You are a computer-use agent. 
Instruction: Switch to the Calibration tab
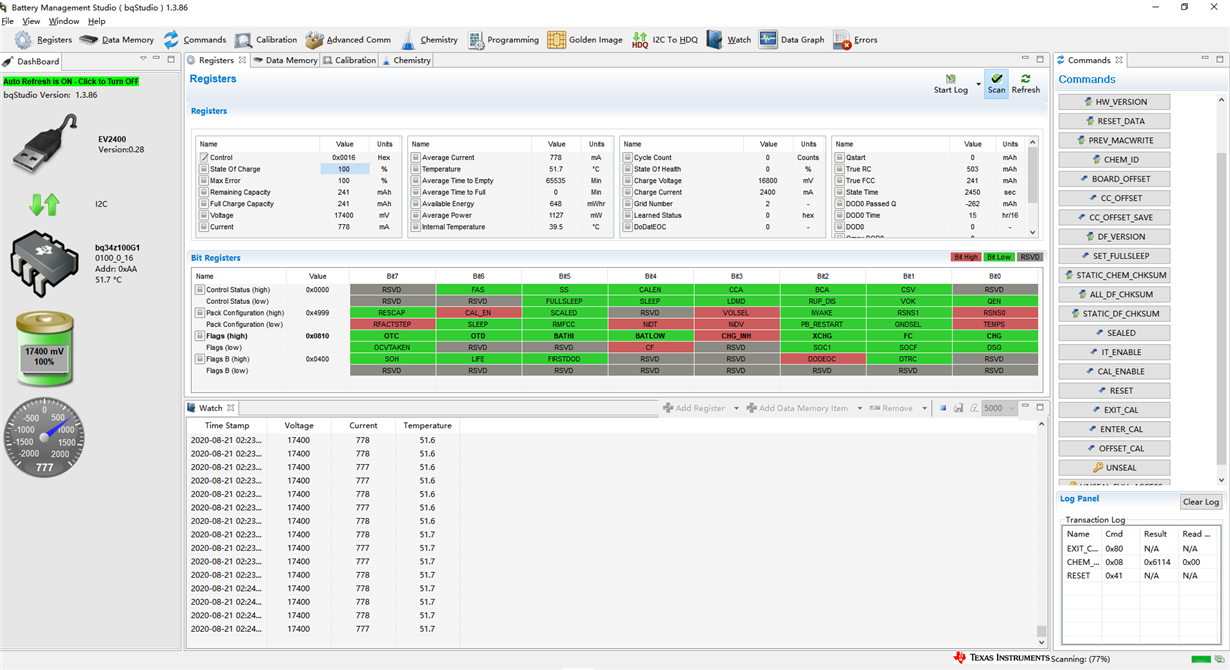tap(349, 61)
